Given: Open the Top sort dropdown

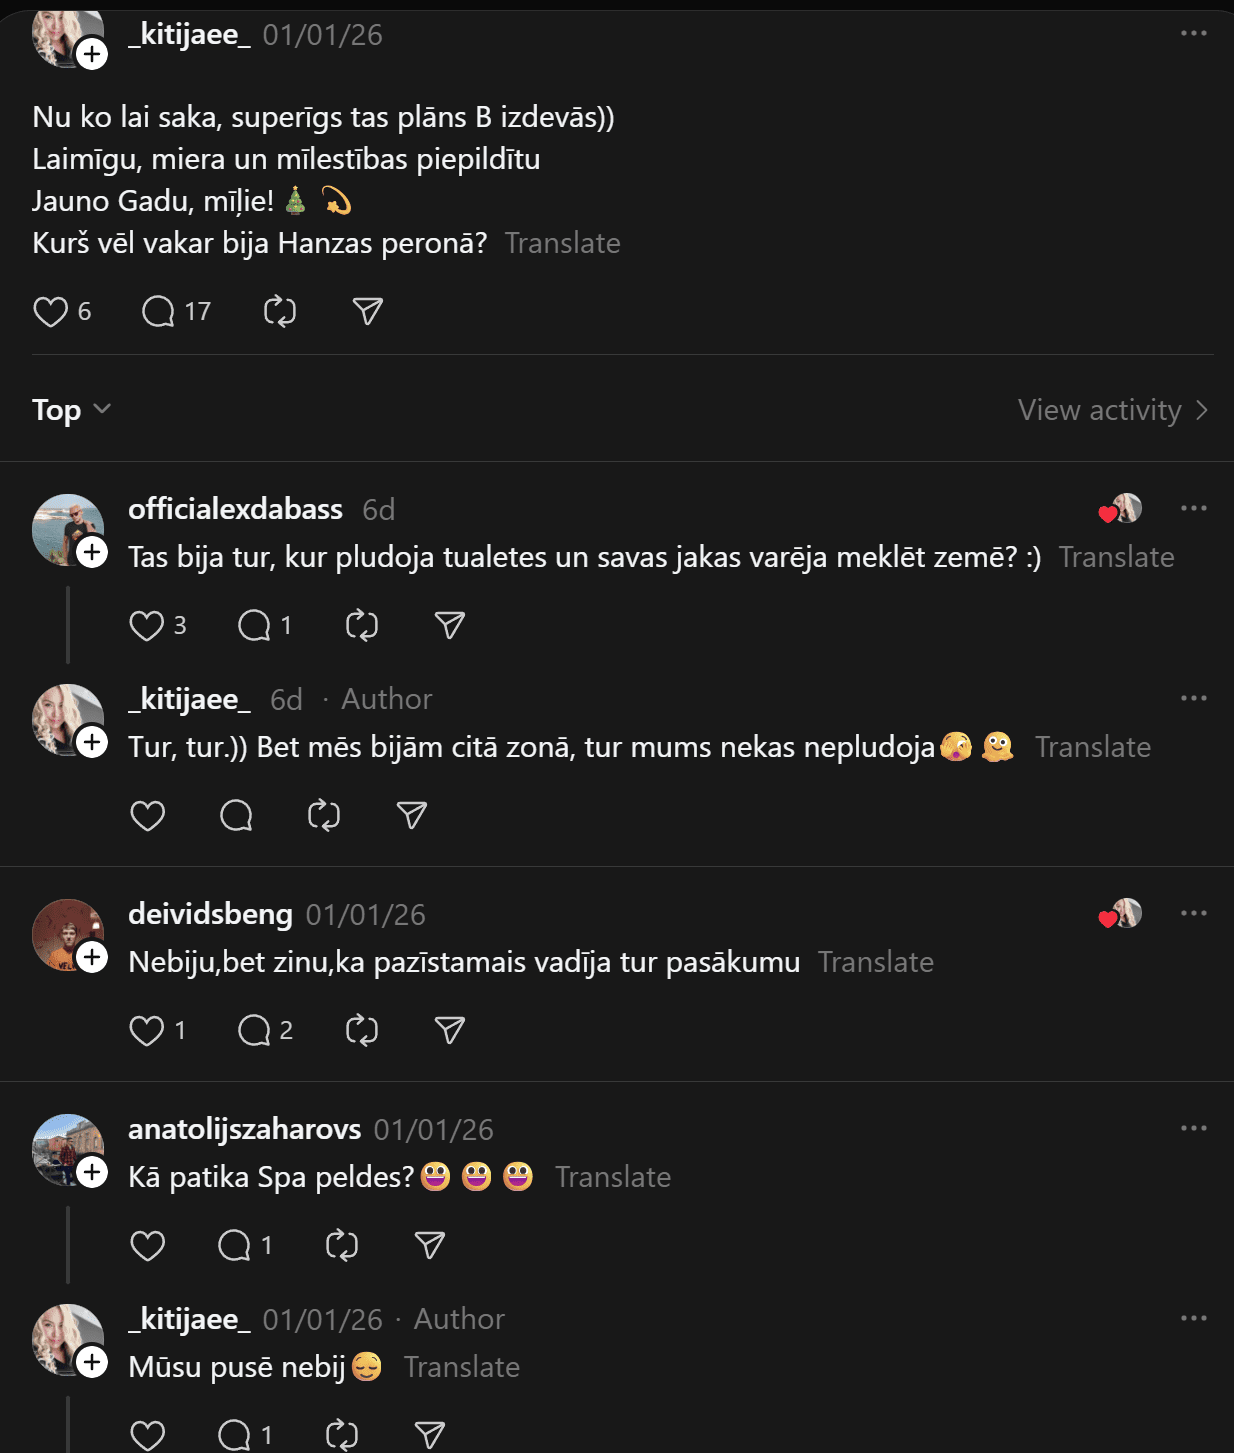Looking at the screenshot, I should tap(71, 410).
